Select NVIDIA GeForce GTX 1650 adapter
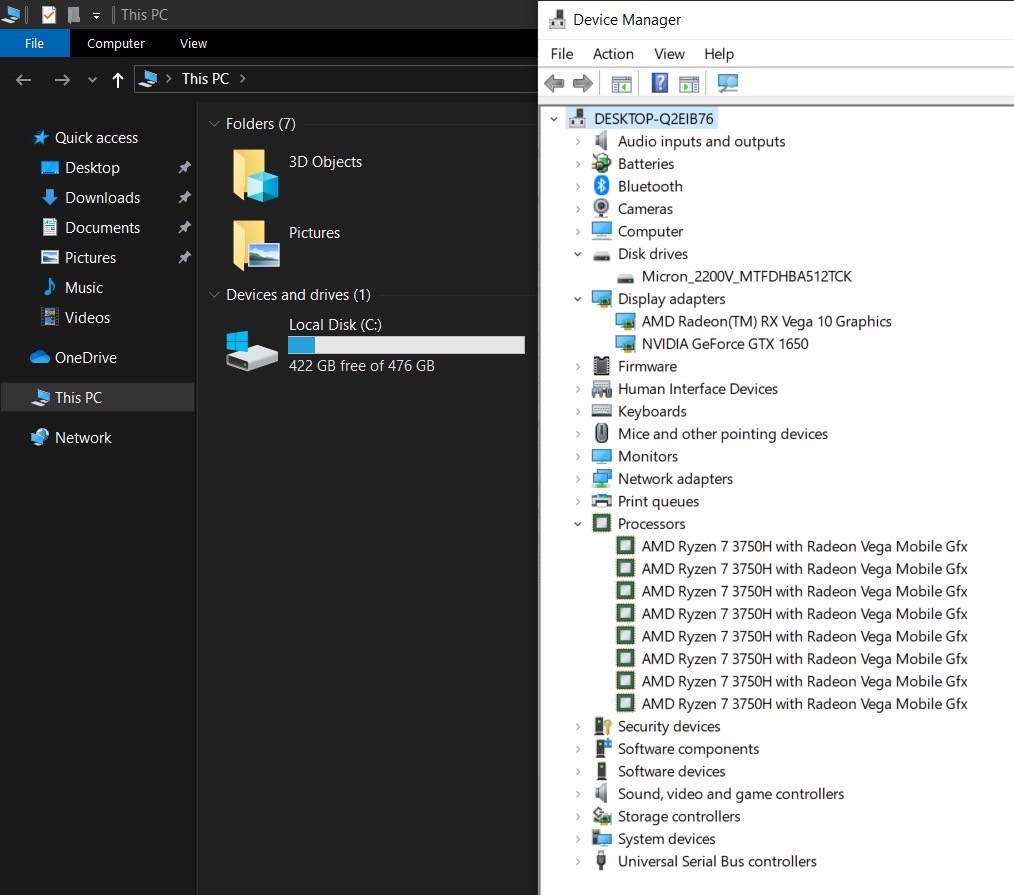 click(x=724, y=344)
